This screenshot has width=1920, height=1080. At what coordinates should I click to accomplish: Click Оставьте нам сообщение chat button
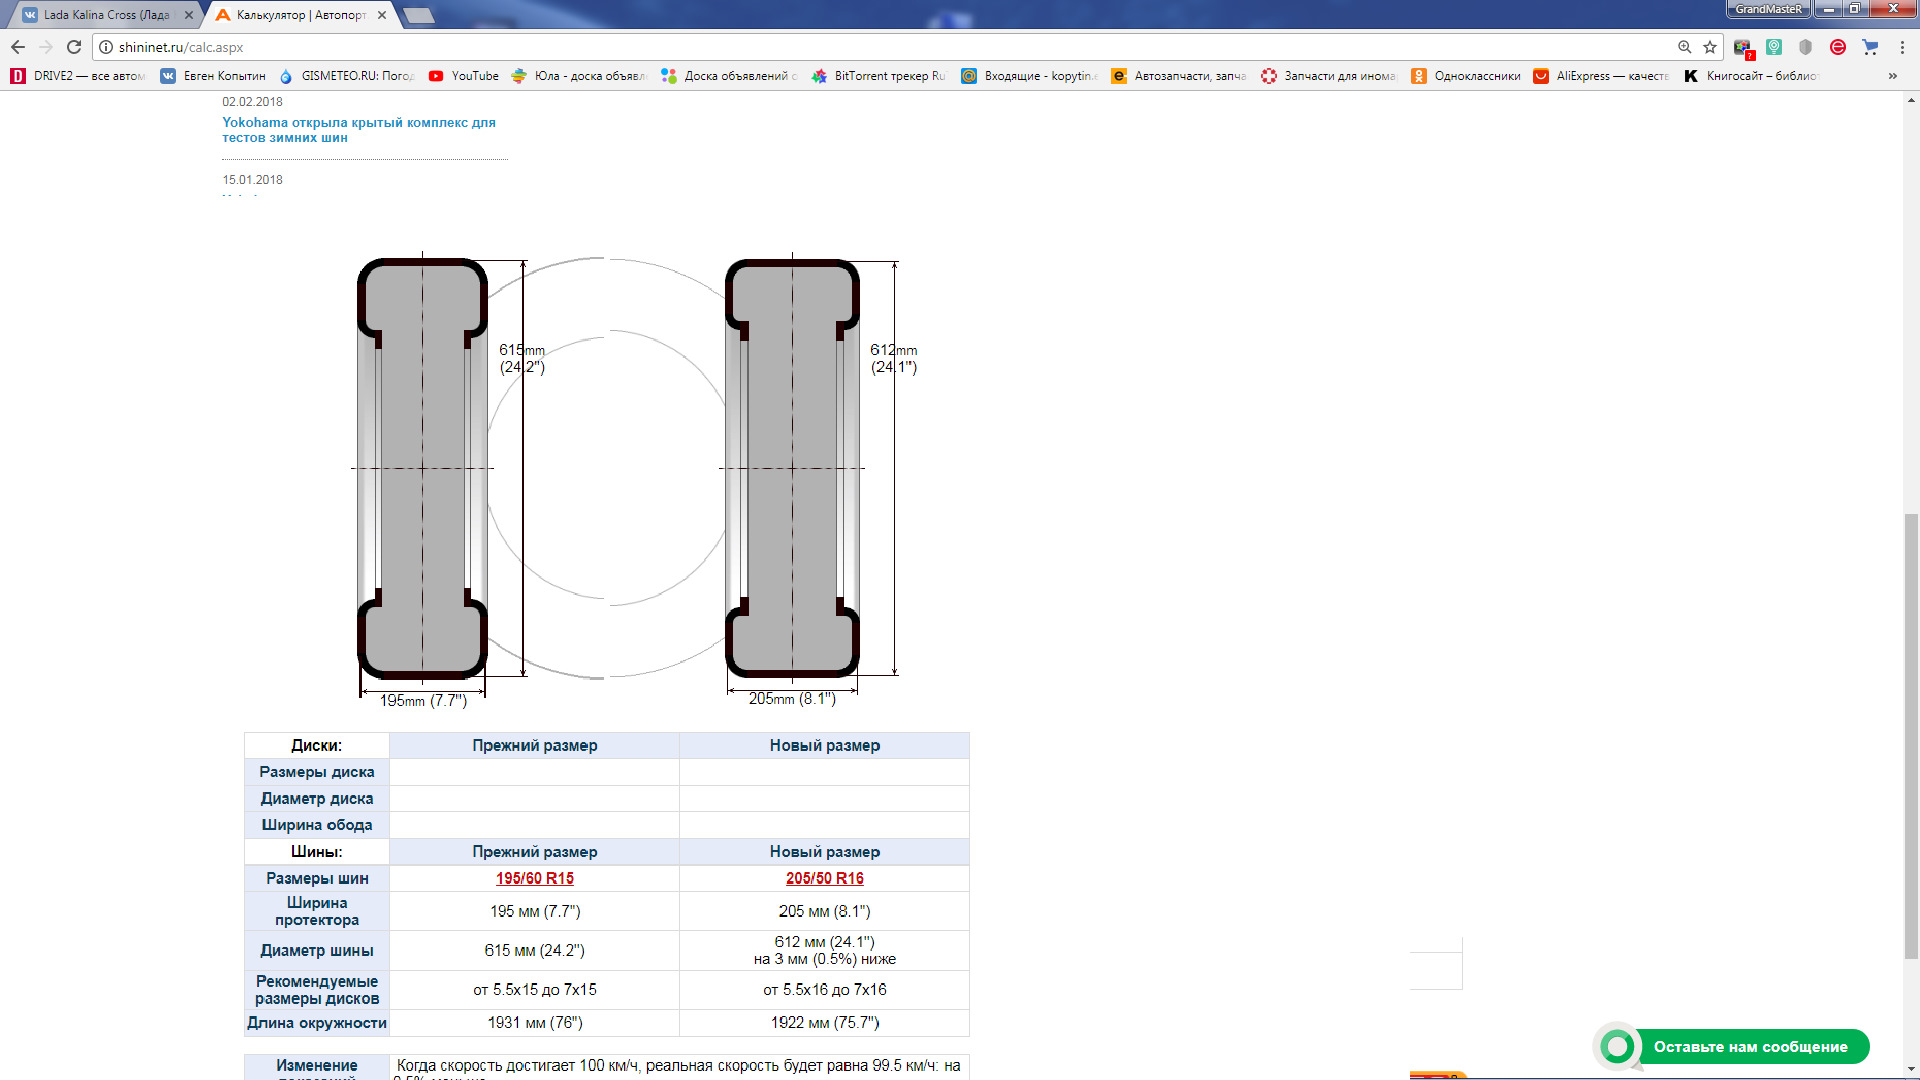(x=1749, y=1047)
